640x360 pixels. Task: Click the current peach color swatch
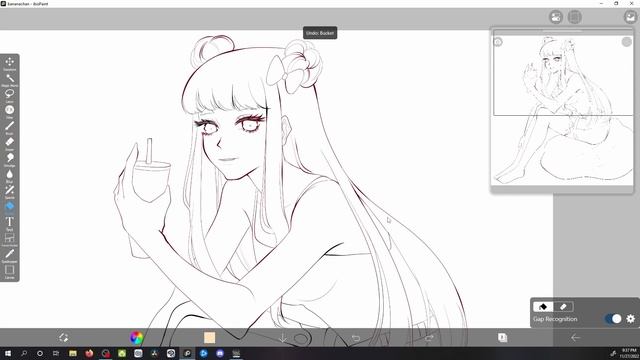(209, 338)
